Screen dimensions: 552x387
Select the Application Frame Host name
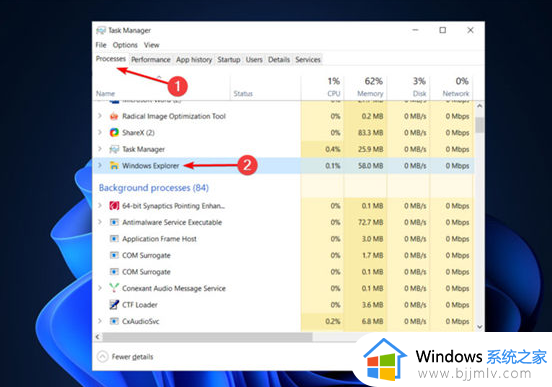tap(159, 239)
